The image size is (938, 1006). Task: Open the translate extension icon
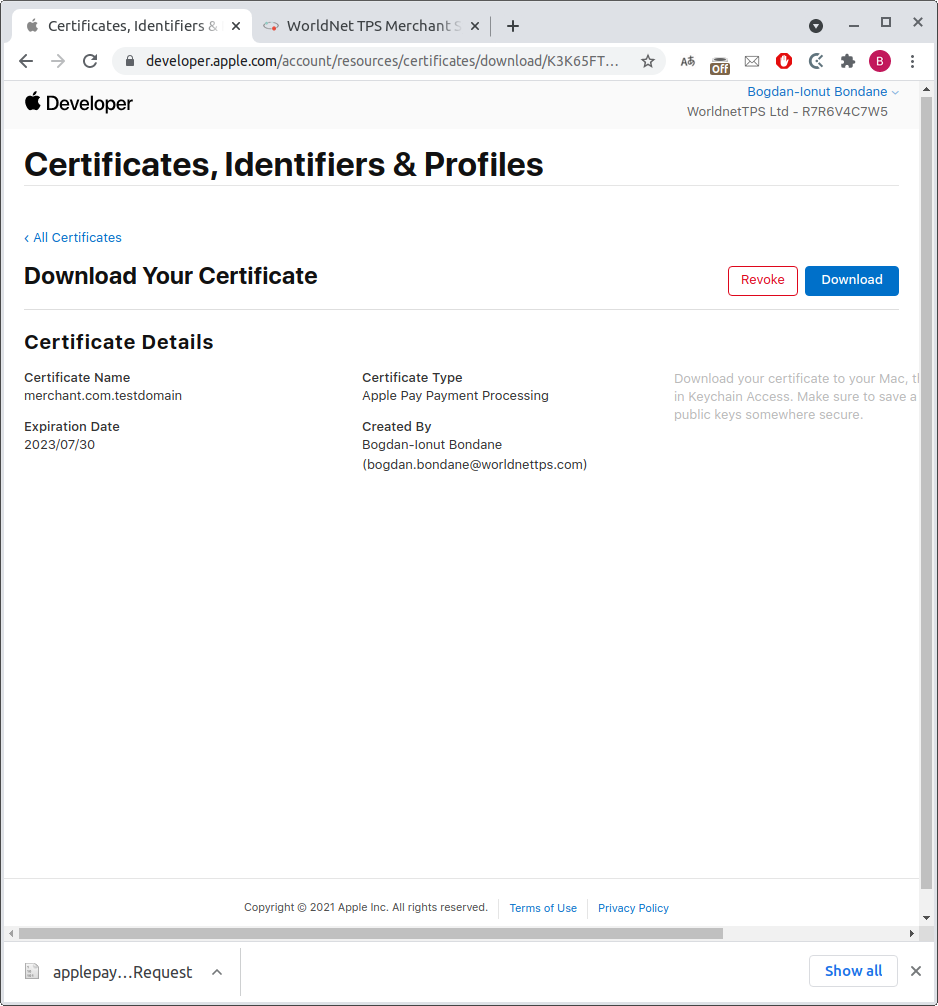[x=688, y=61]
